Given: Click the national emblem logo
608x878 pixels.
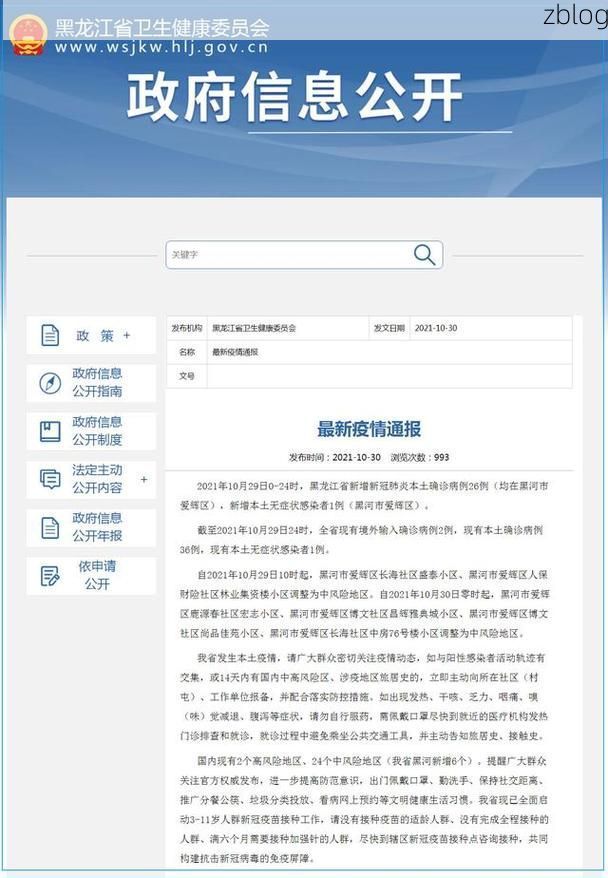Looking at the screenshot, I should 28,35.
